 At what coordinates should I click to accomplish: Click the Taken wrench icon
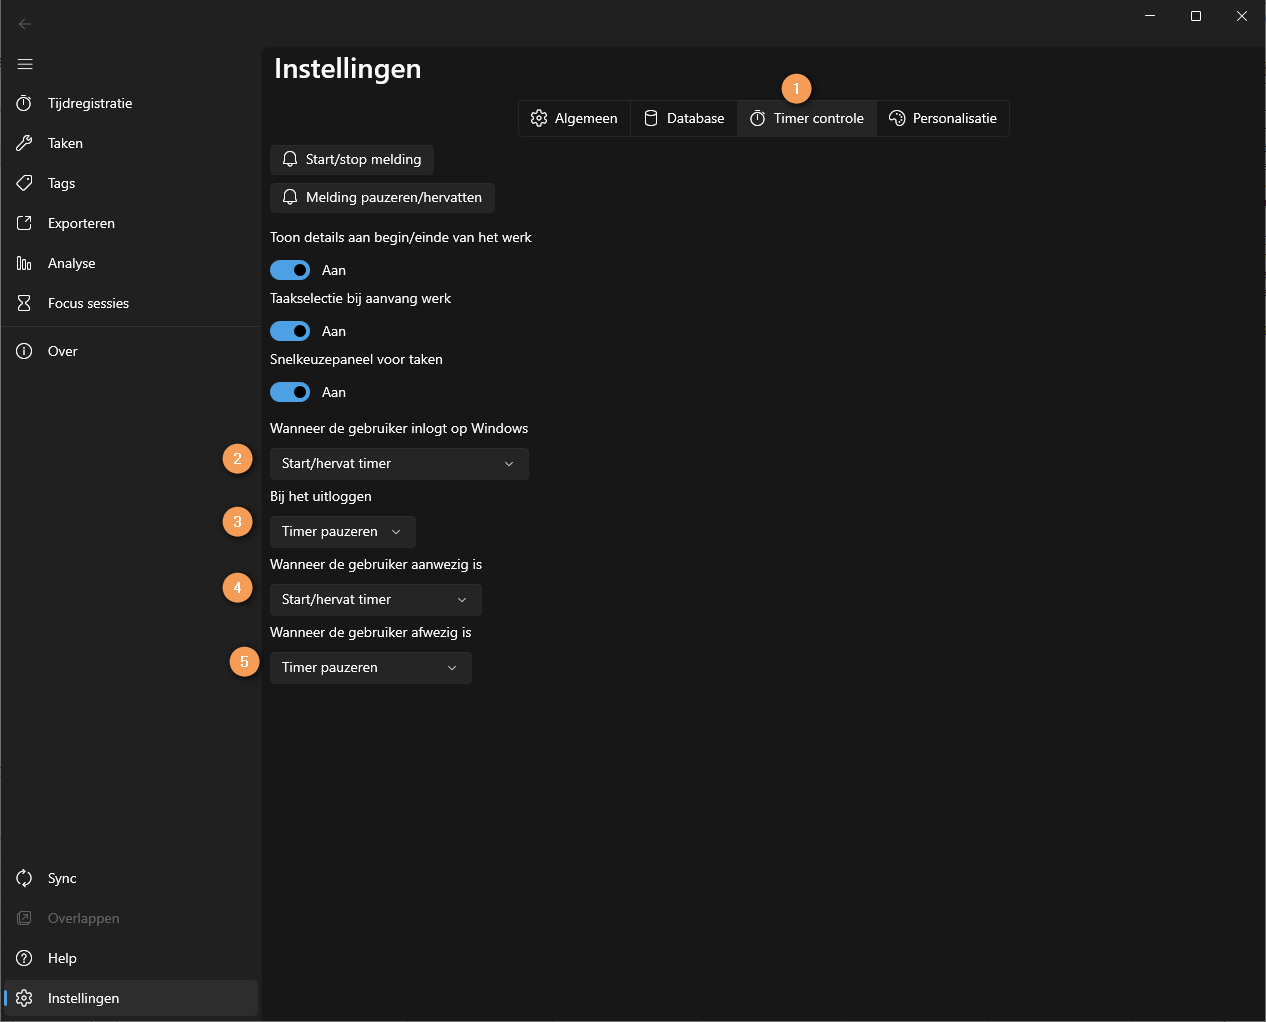[25, 143]
